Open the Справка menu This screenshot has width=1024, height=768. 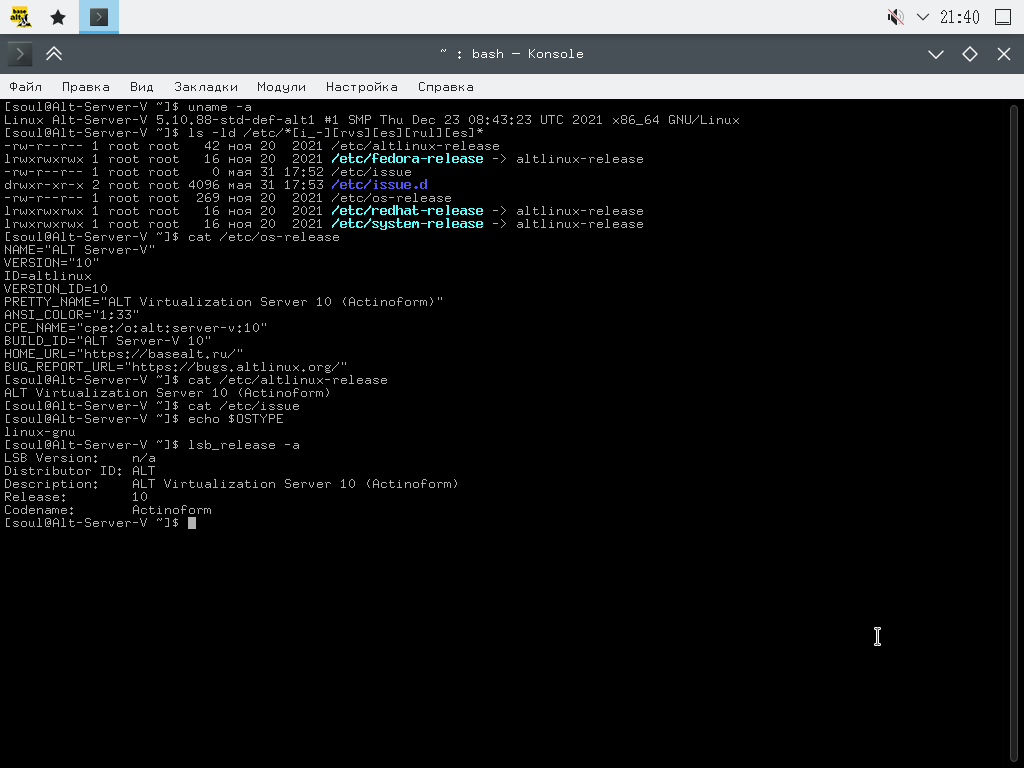[x=446, y=87]
